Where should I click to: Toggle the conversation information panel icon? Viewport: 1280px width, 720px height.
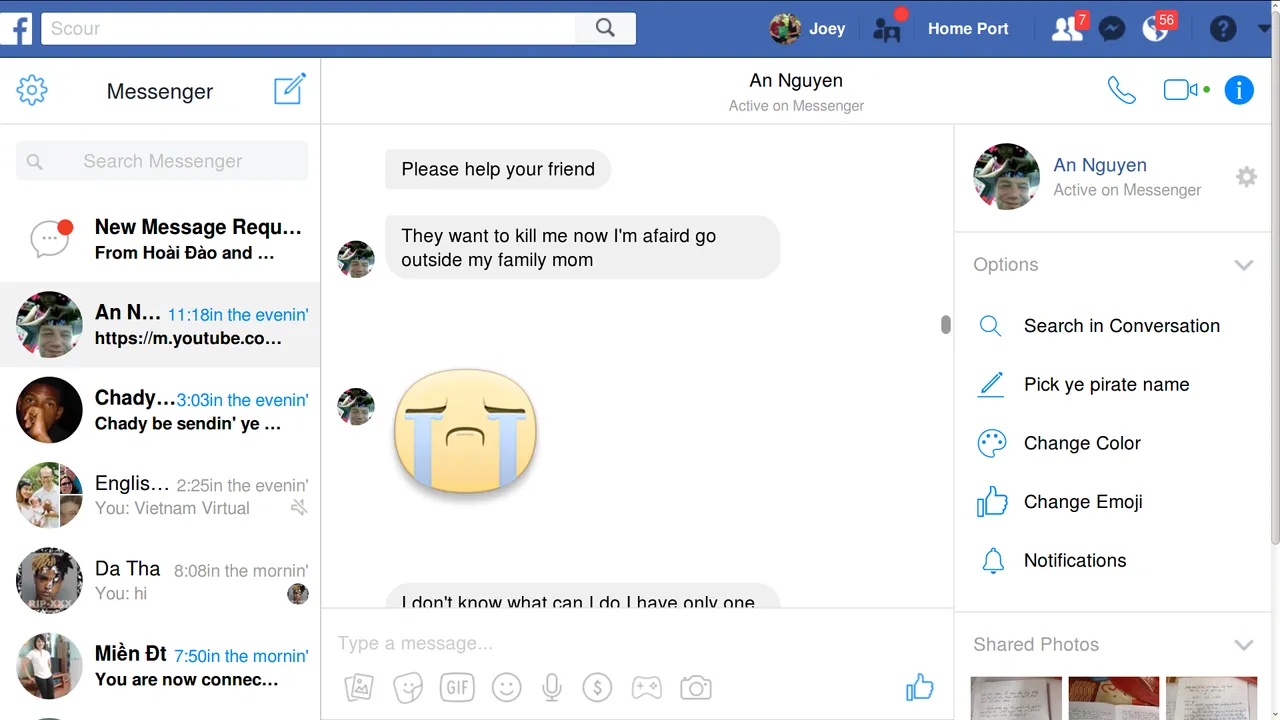click(x=1239, y=90)
